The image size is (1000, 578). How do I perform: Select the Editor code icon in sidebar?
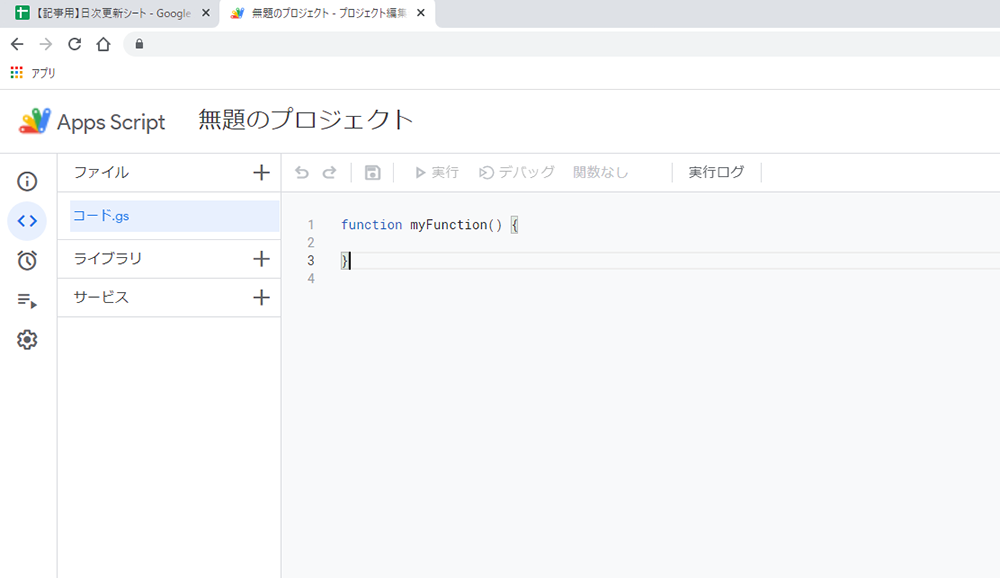pyautogui.click(x=27, y=221)
